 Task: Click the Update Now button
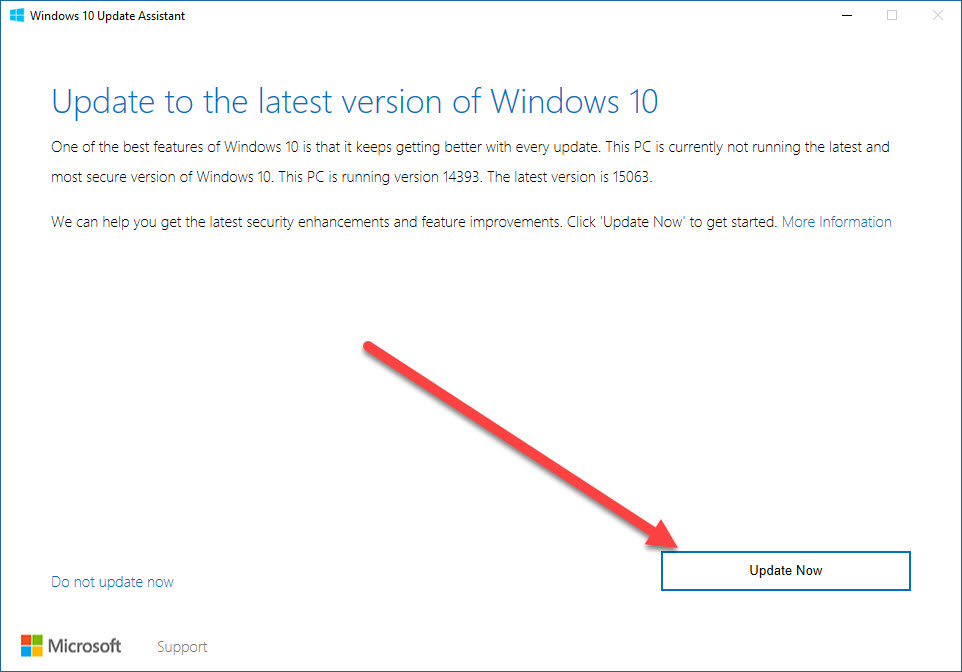pyautogui.click(x=785, y=571)
